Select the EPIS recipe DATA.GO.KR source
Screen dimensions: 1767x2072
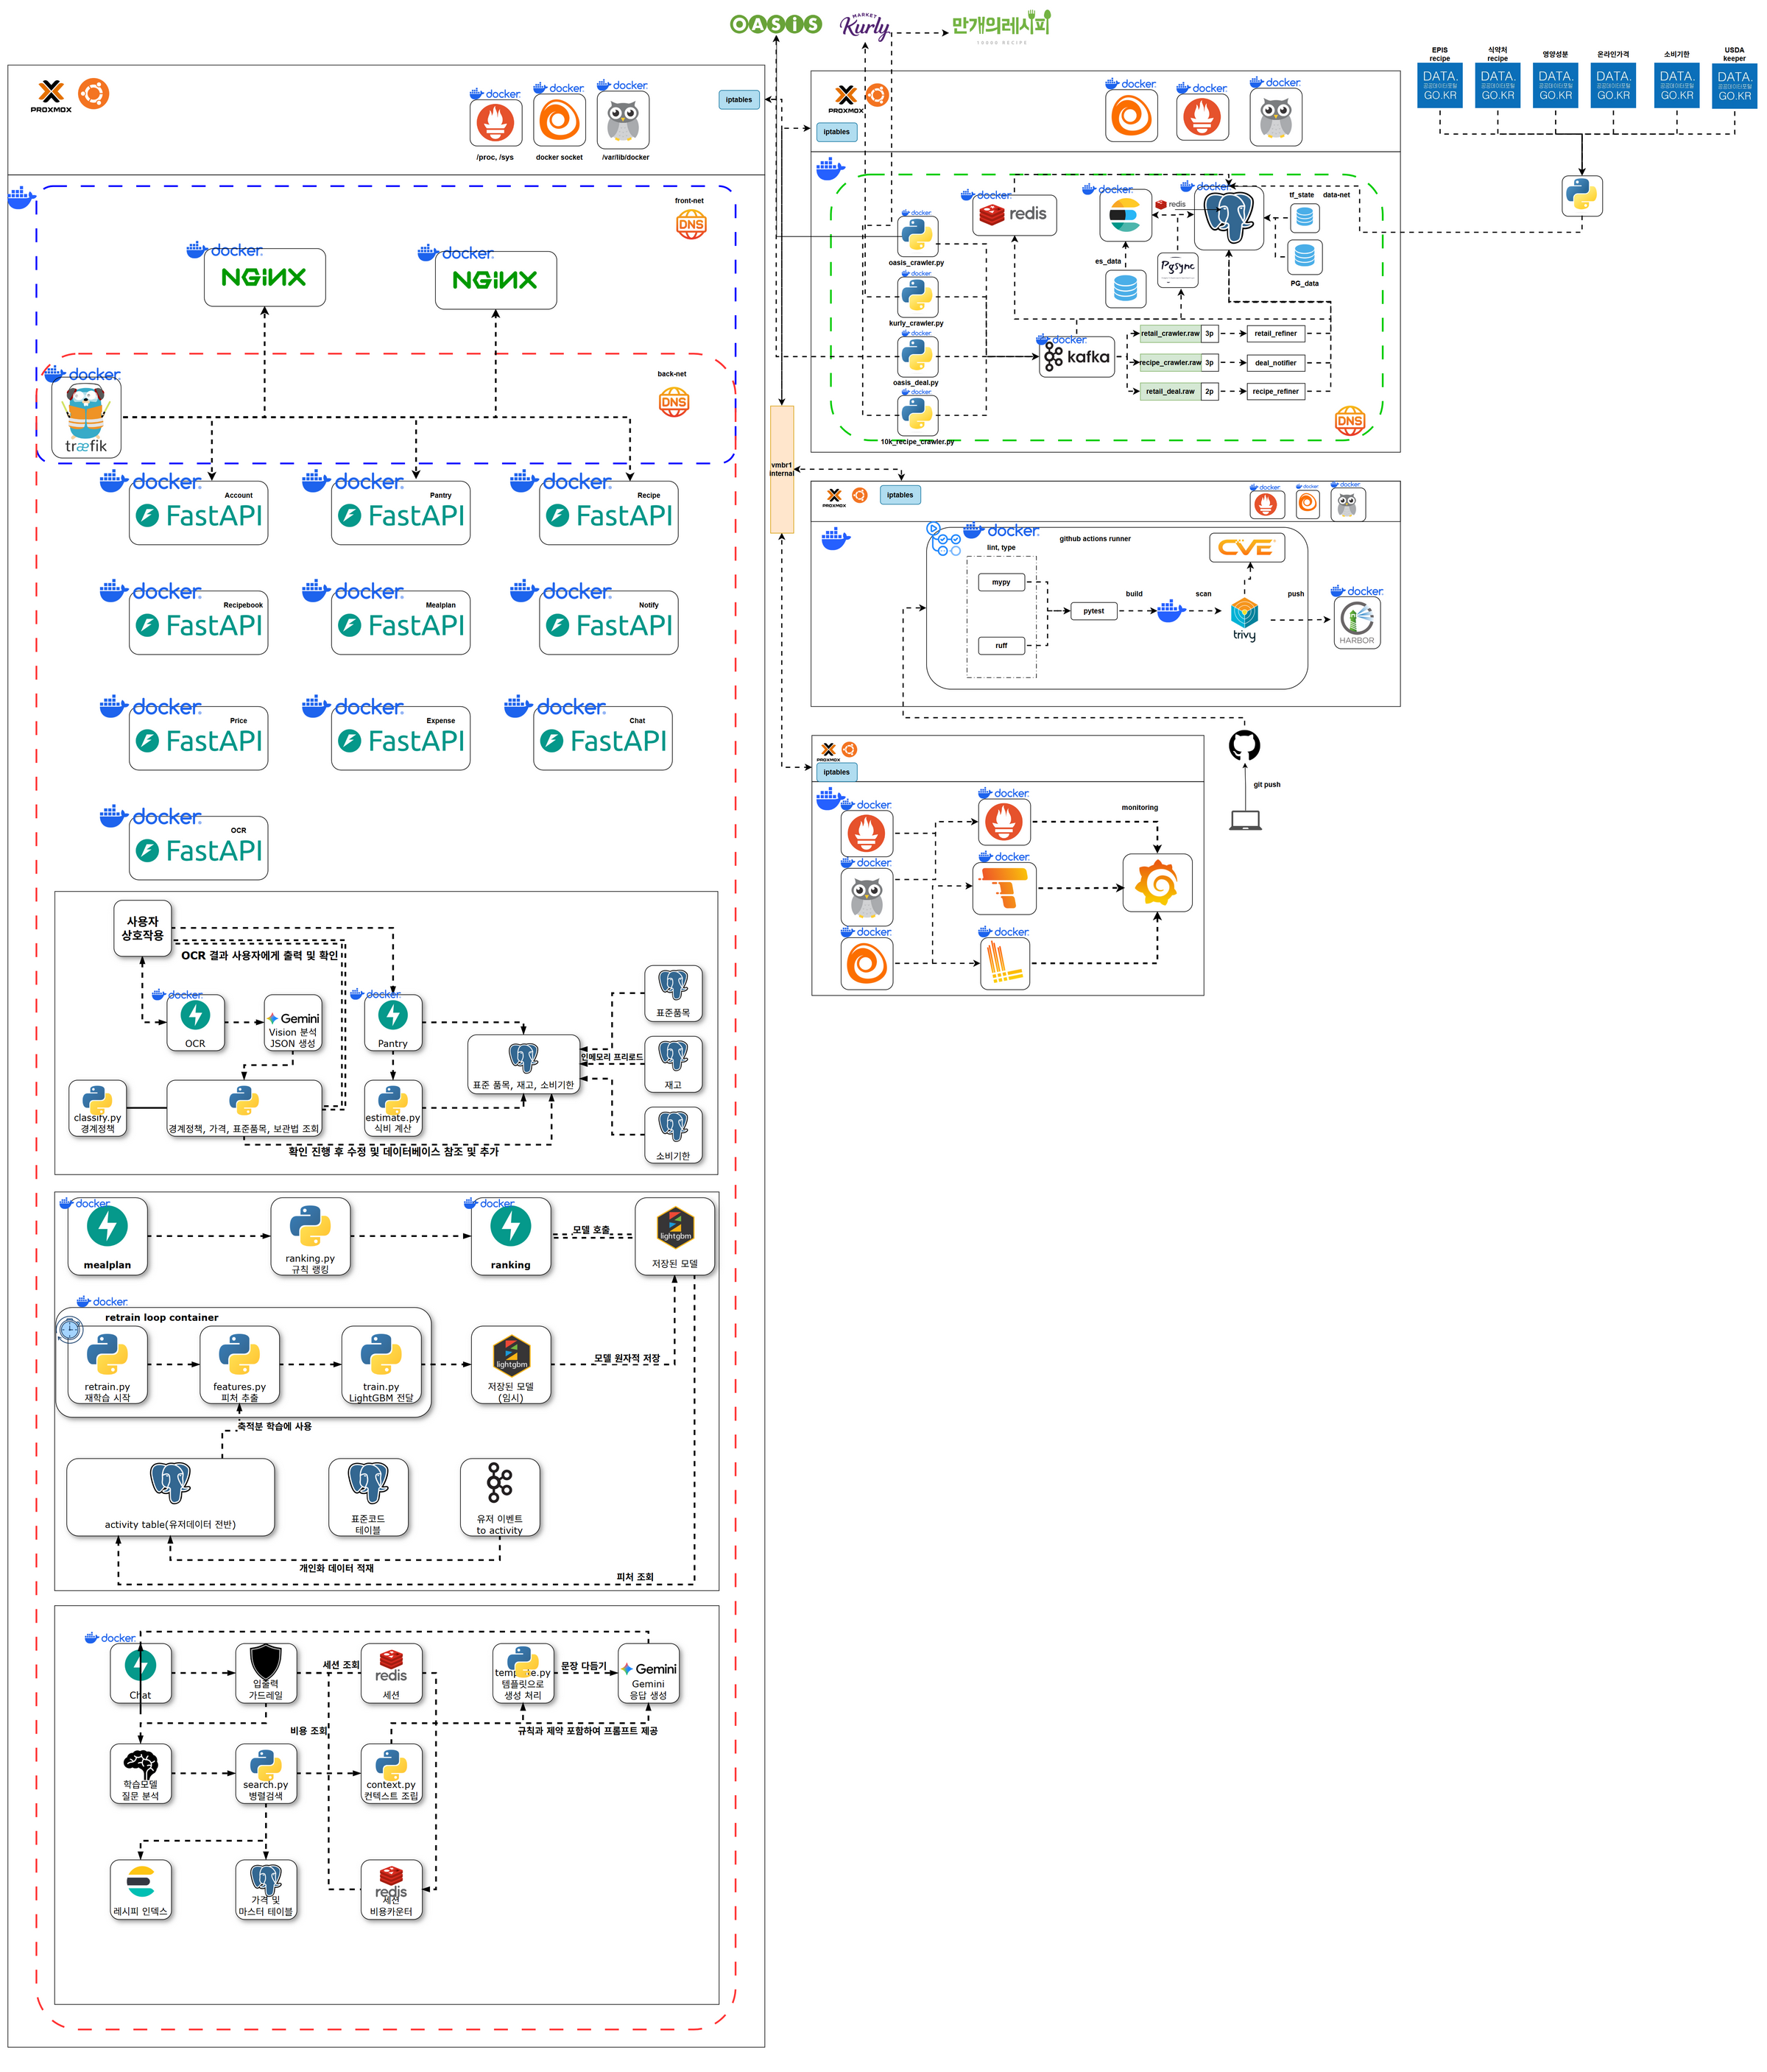(1440, 86)
